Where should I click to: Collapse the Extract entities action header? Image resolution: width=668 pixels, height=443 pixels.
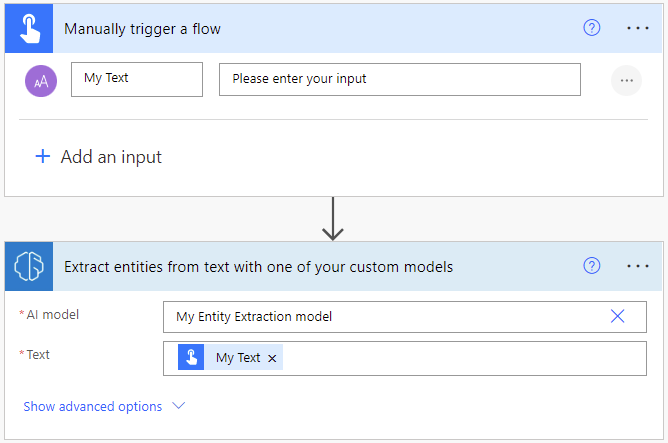click(300, 266)
